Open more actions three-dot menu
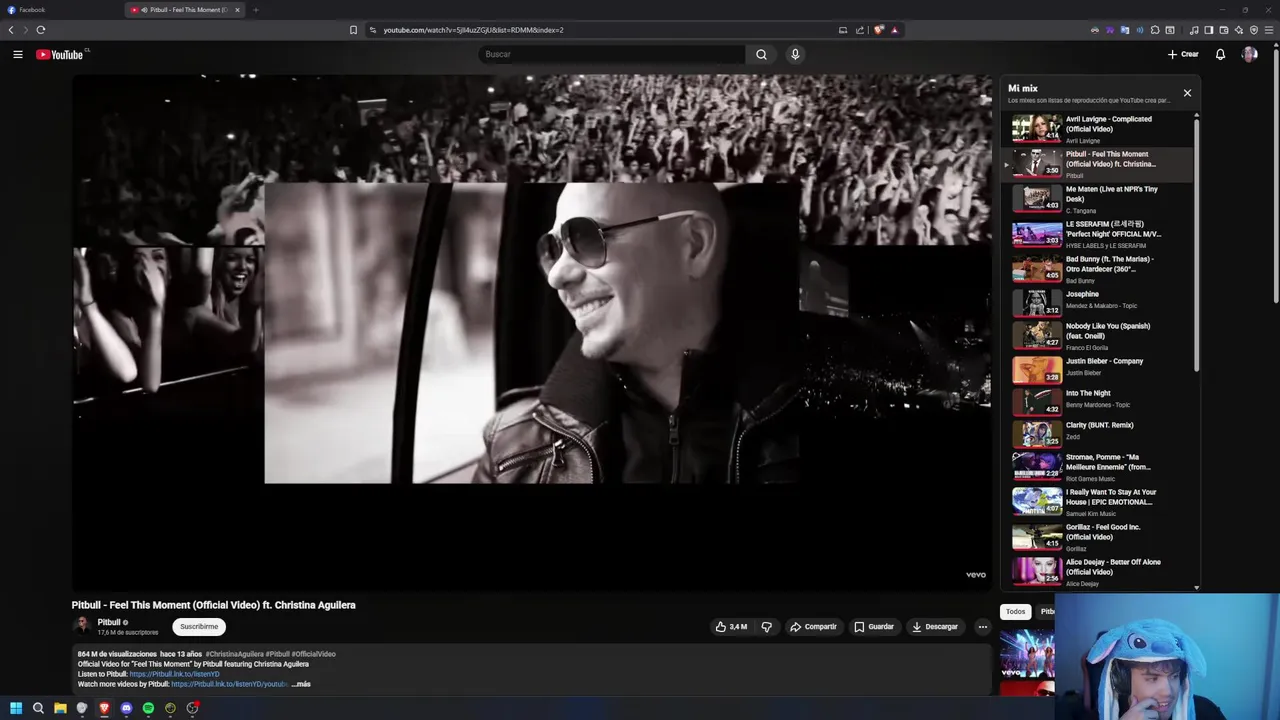 pyautogui.click(x=982, y=627)
